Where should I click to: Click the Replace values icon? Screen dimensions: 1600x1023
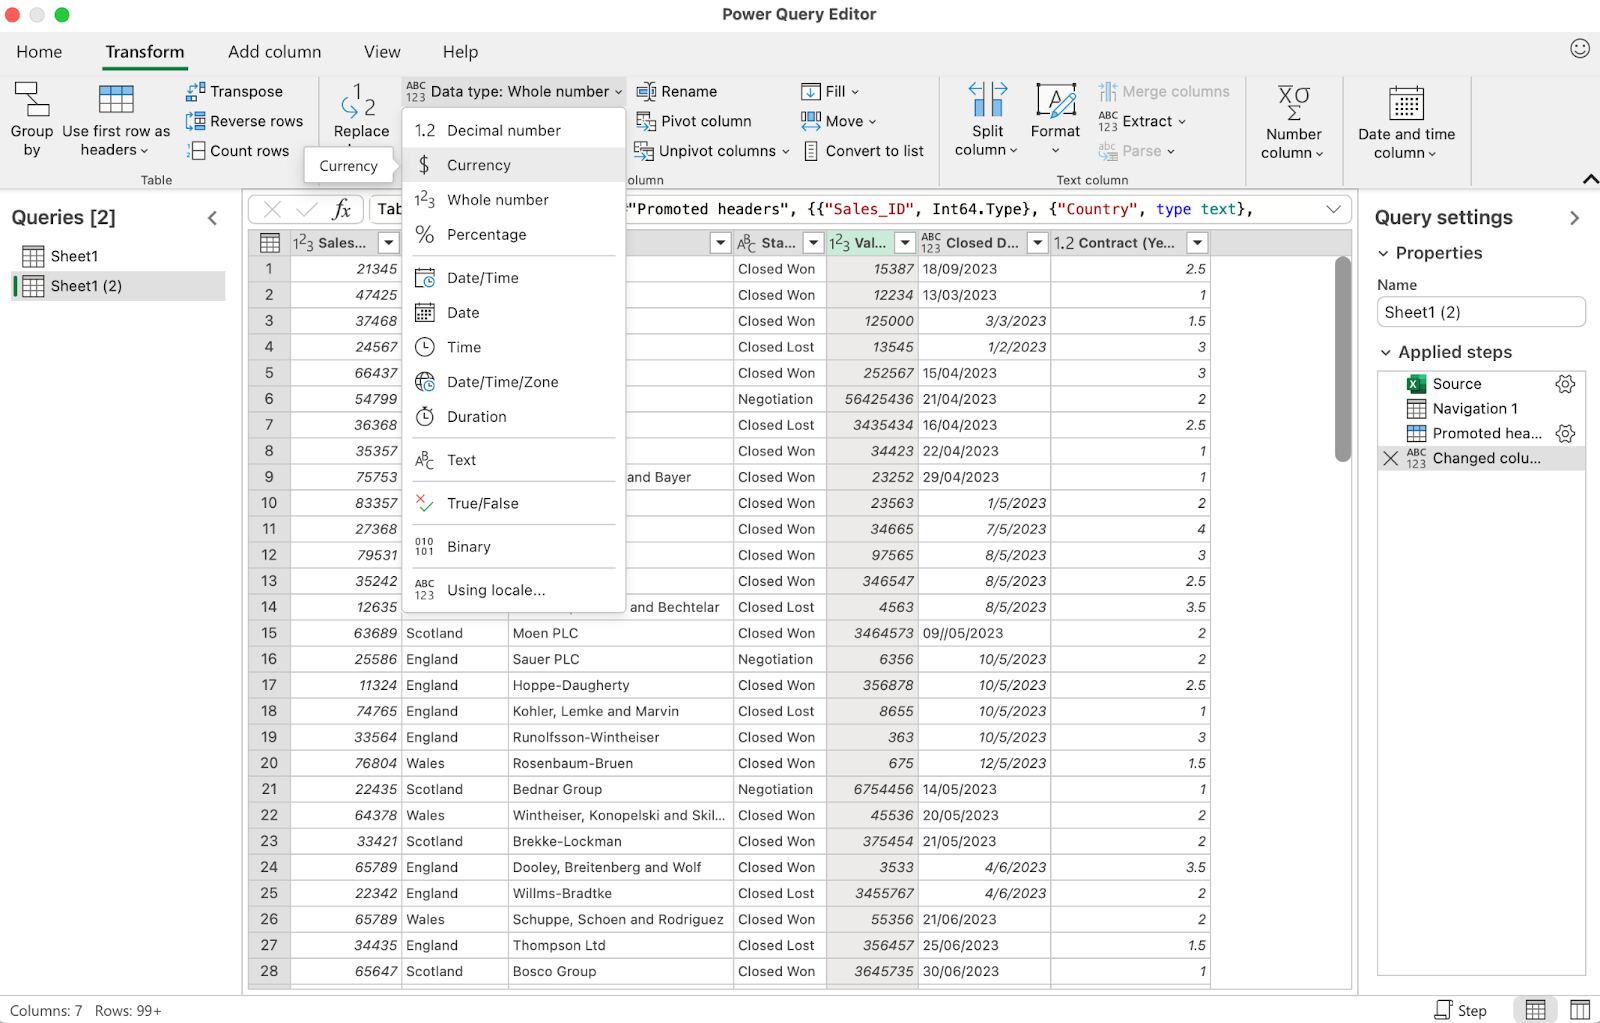tap(358, 100)
